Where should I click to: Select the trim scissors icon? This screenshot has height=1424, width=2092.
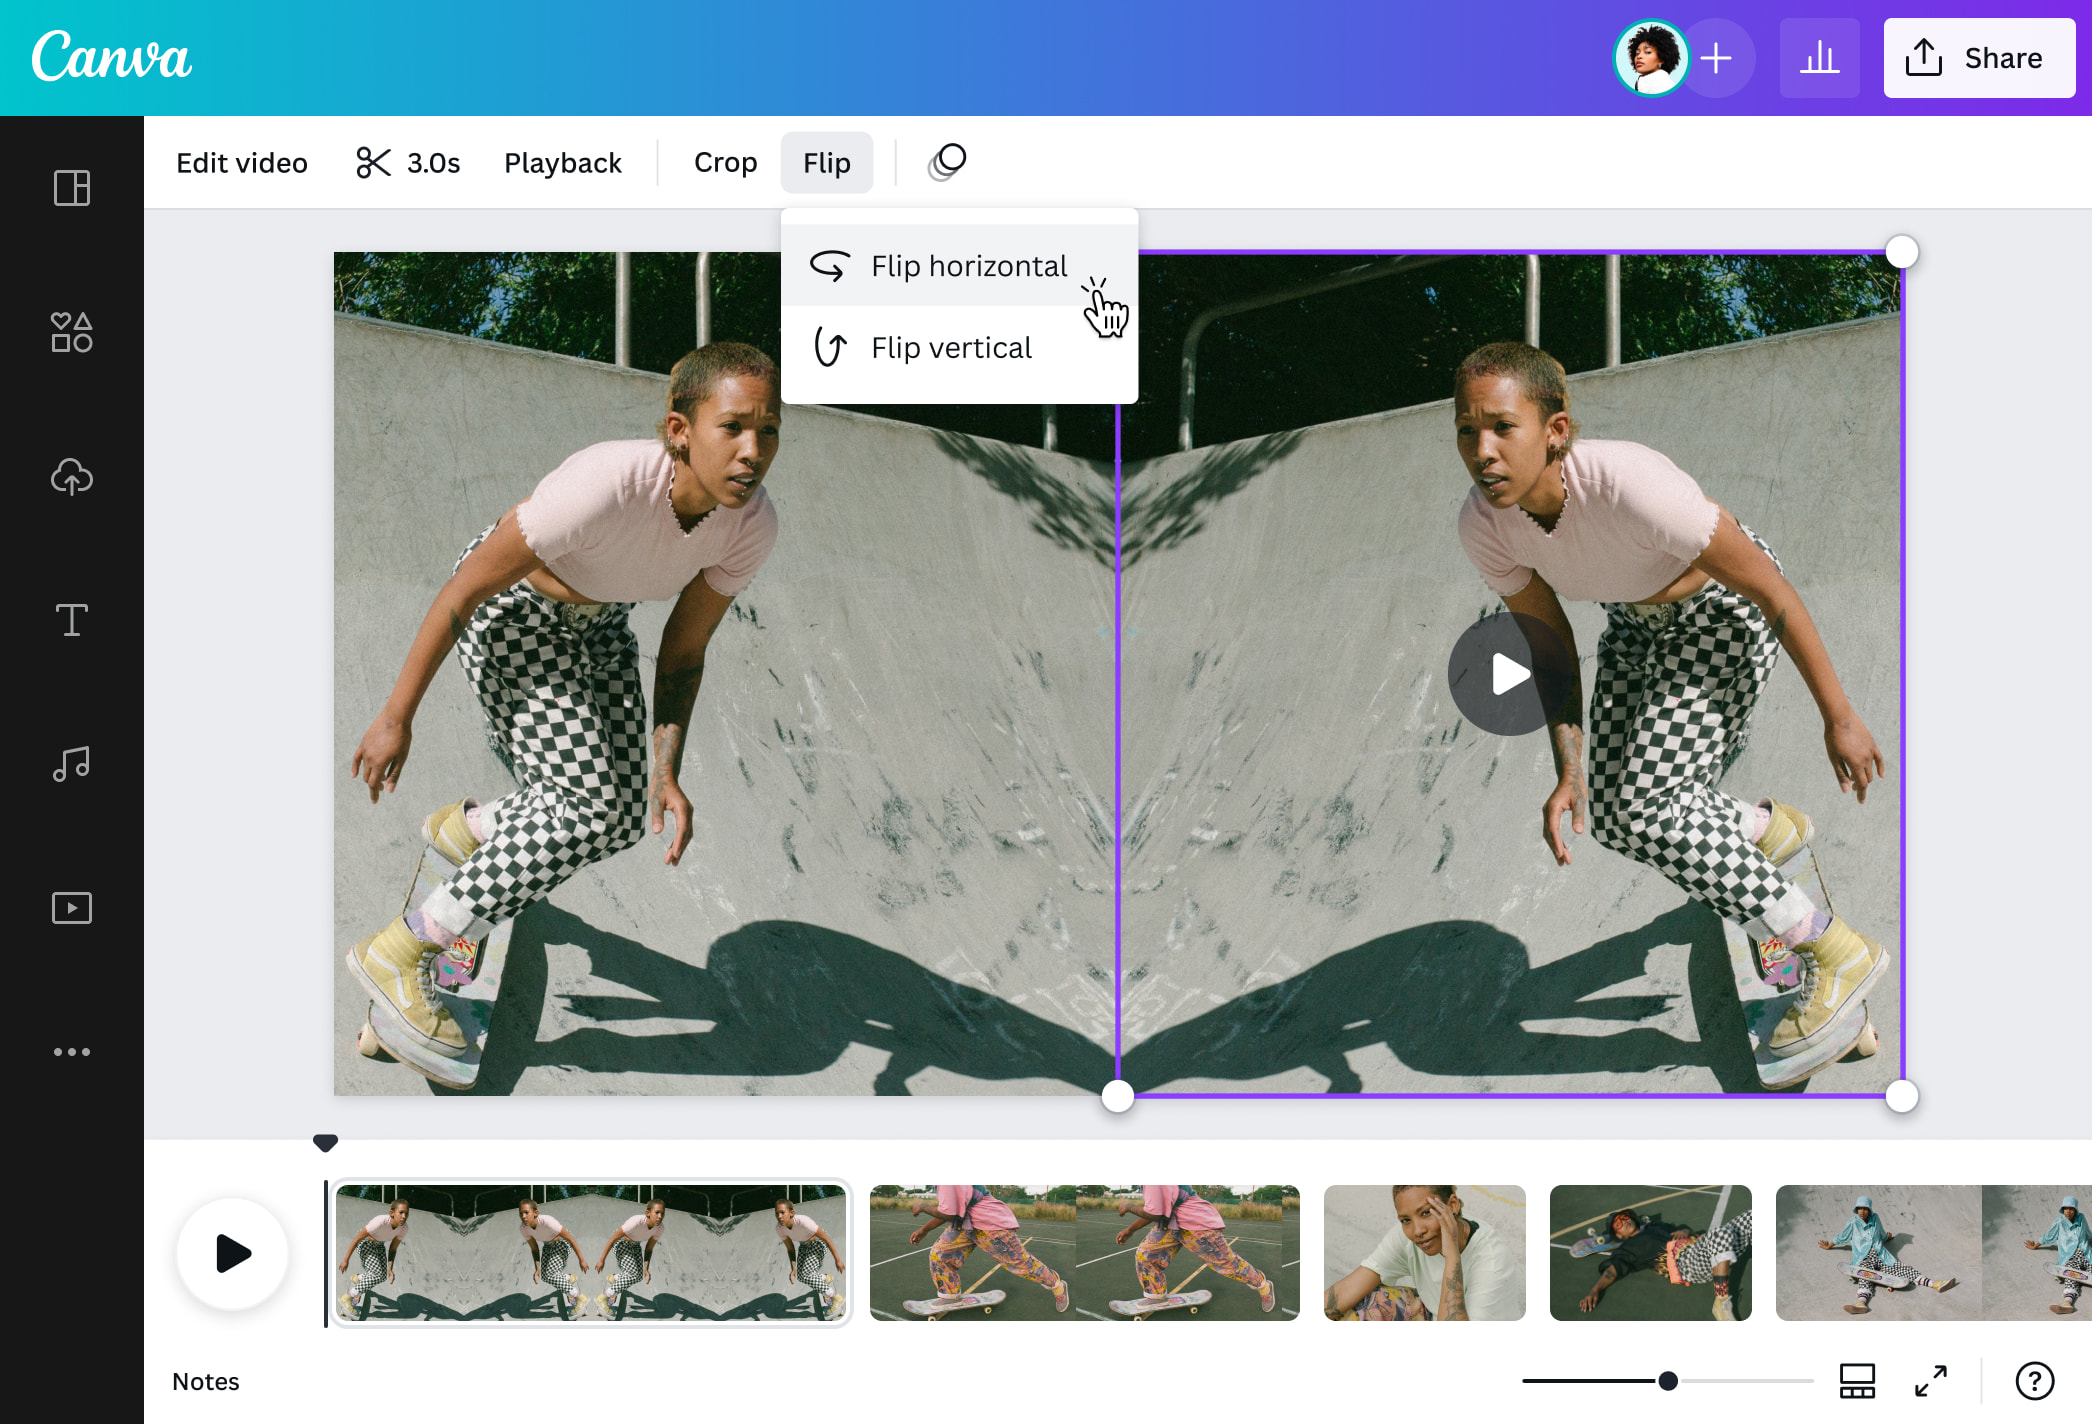click(374, 162)
